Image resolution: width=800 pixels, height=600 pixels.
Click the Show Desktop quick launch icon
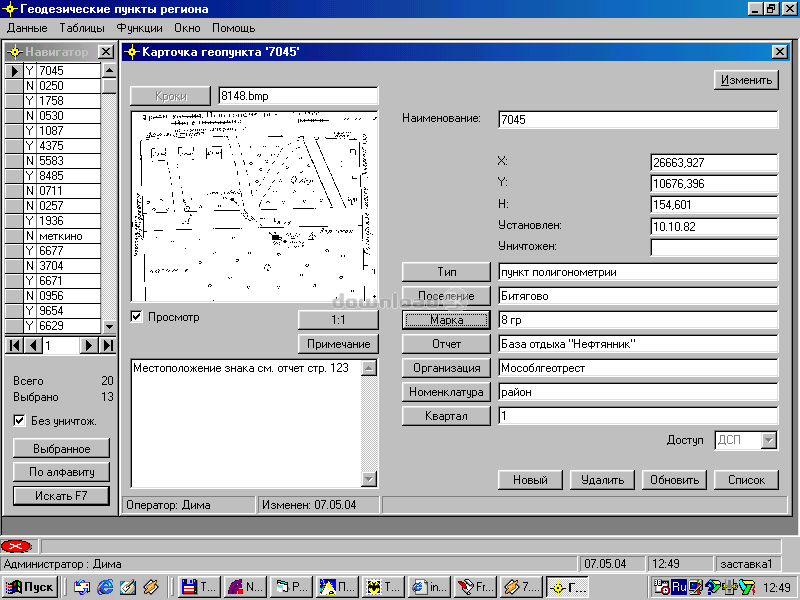[x=82, y=587]
